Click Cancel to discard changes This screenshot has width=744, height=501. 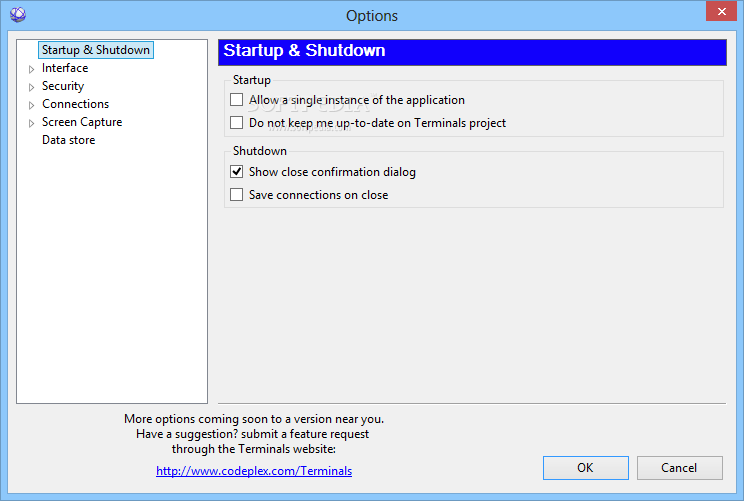tap(679, 468)
